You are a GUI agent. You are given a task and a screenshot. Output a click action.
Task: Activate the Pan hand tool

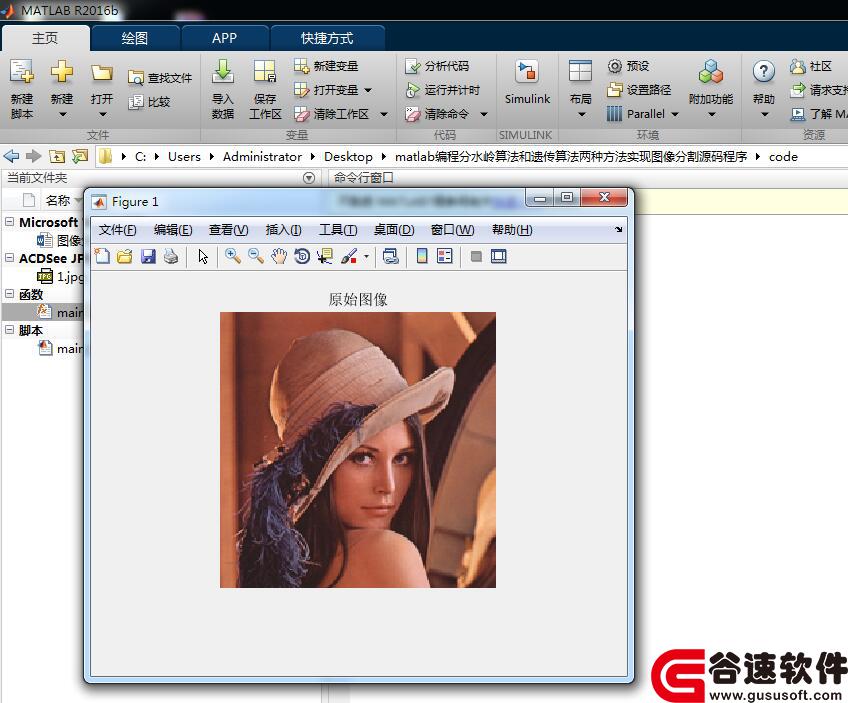[279, 256]
